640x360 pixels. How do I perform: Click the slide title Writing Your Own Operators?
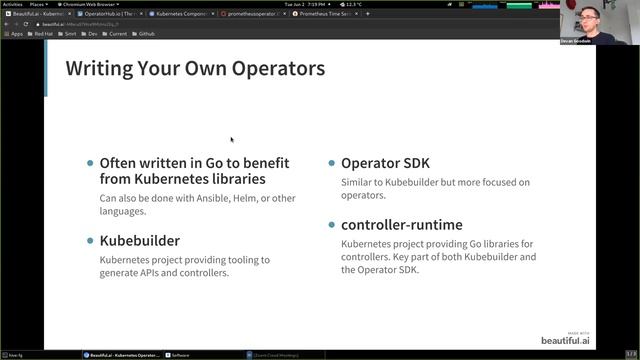coord(196,68)
